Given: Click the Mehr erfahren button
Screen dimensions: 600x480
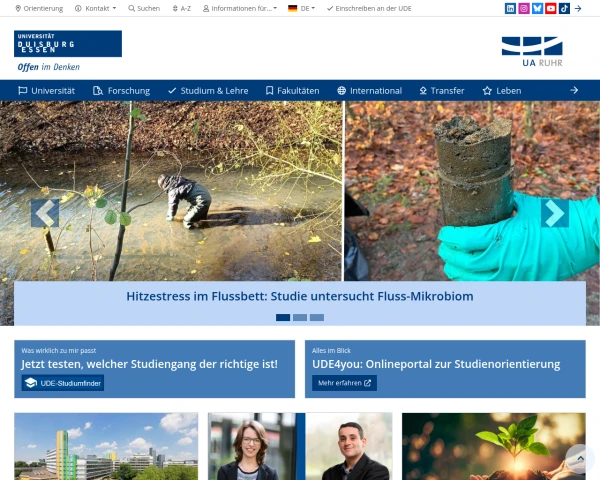Looking at the screenshot, I should tap(344, 383).
